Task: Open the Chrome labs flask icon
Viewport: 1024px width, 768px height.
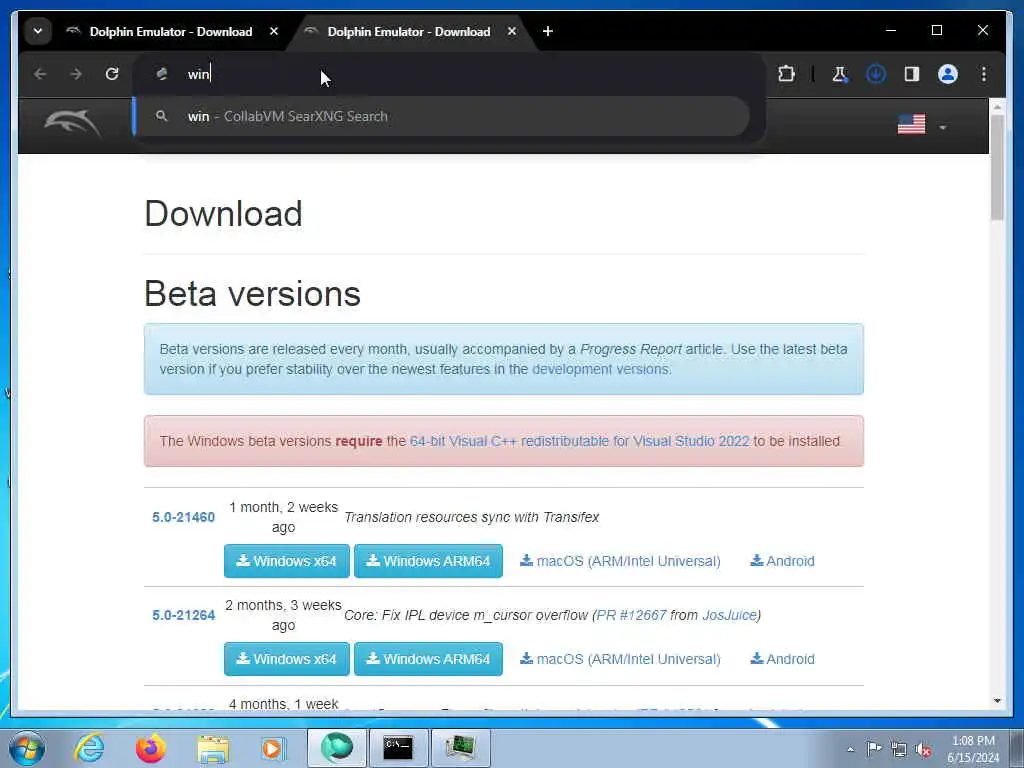Action: pos(840,74)
